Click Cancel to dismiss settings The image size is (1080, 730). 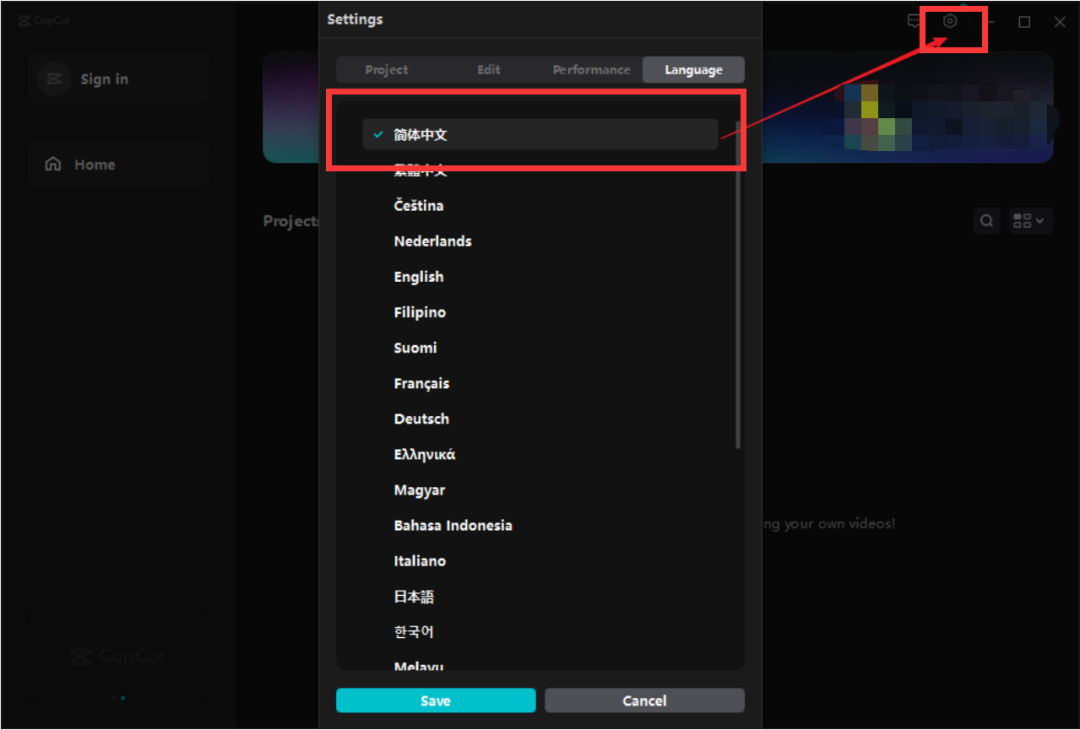(x=644, y=701)
